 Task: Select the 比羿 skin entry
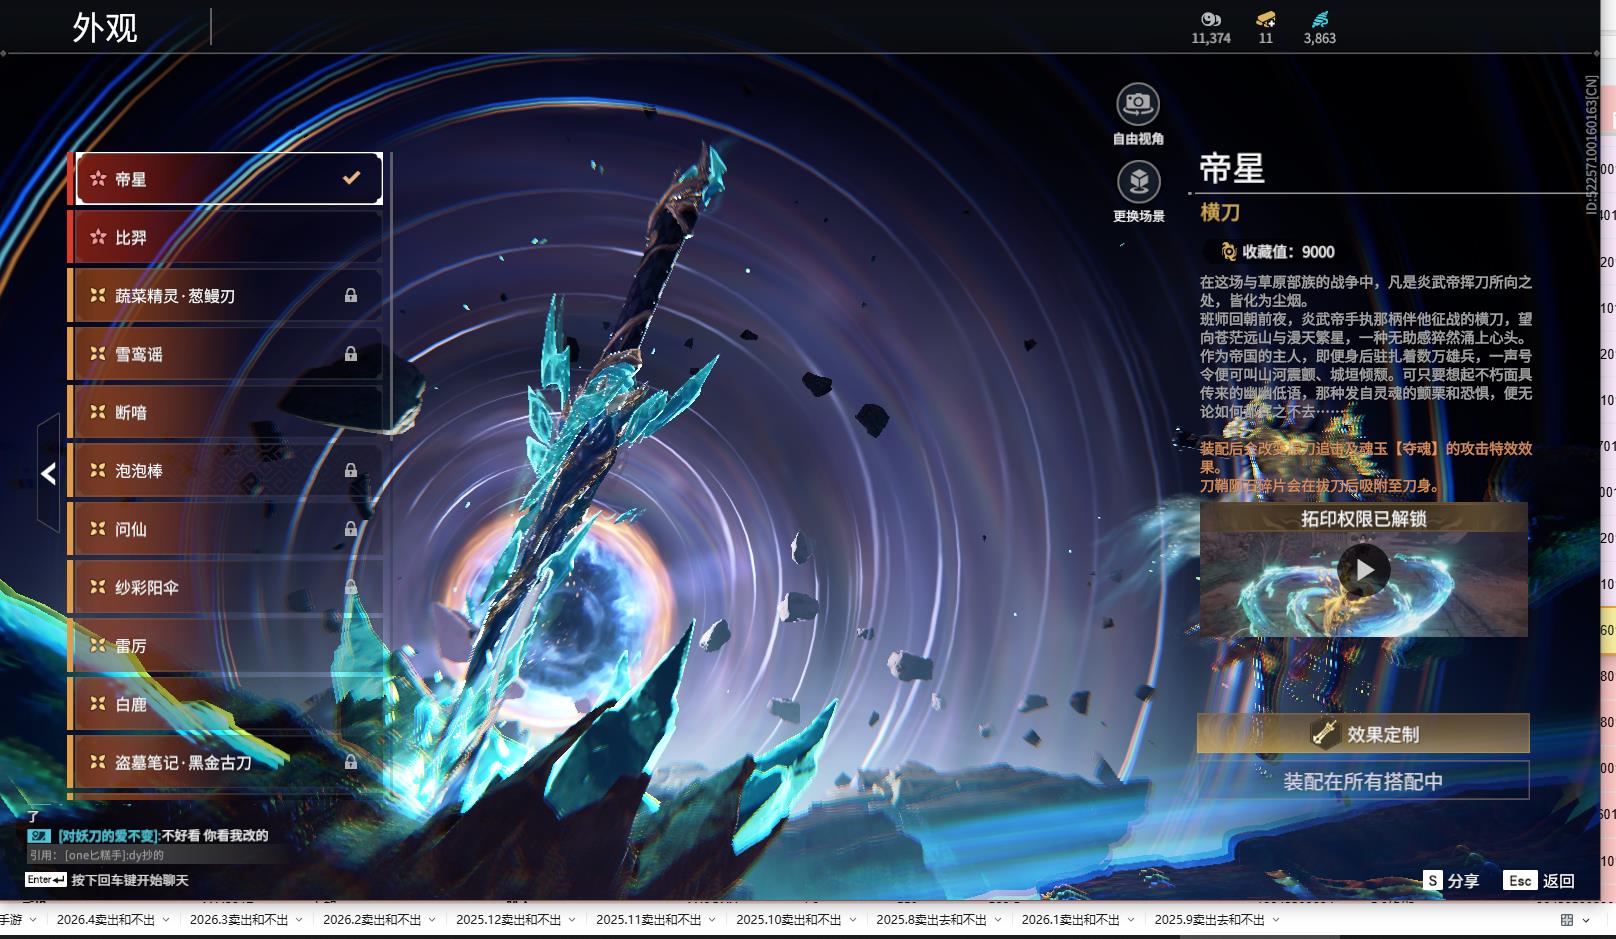pyautogui.click(x=228, y=237)
